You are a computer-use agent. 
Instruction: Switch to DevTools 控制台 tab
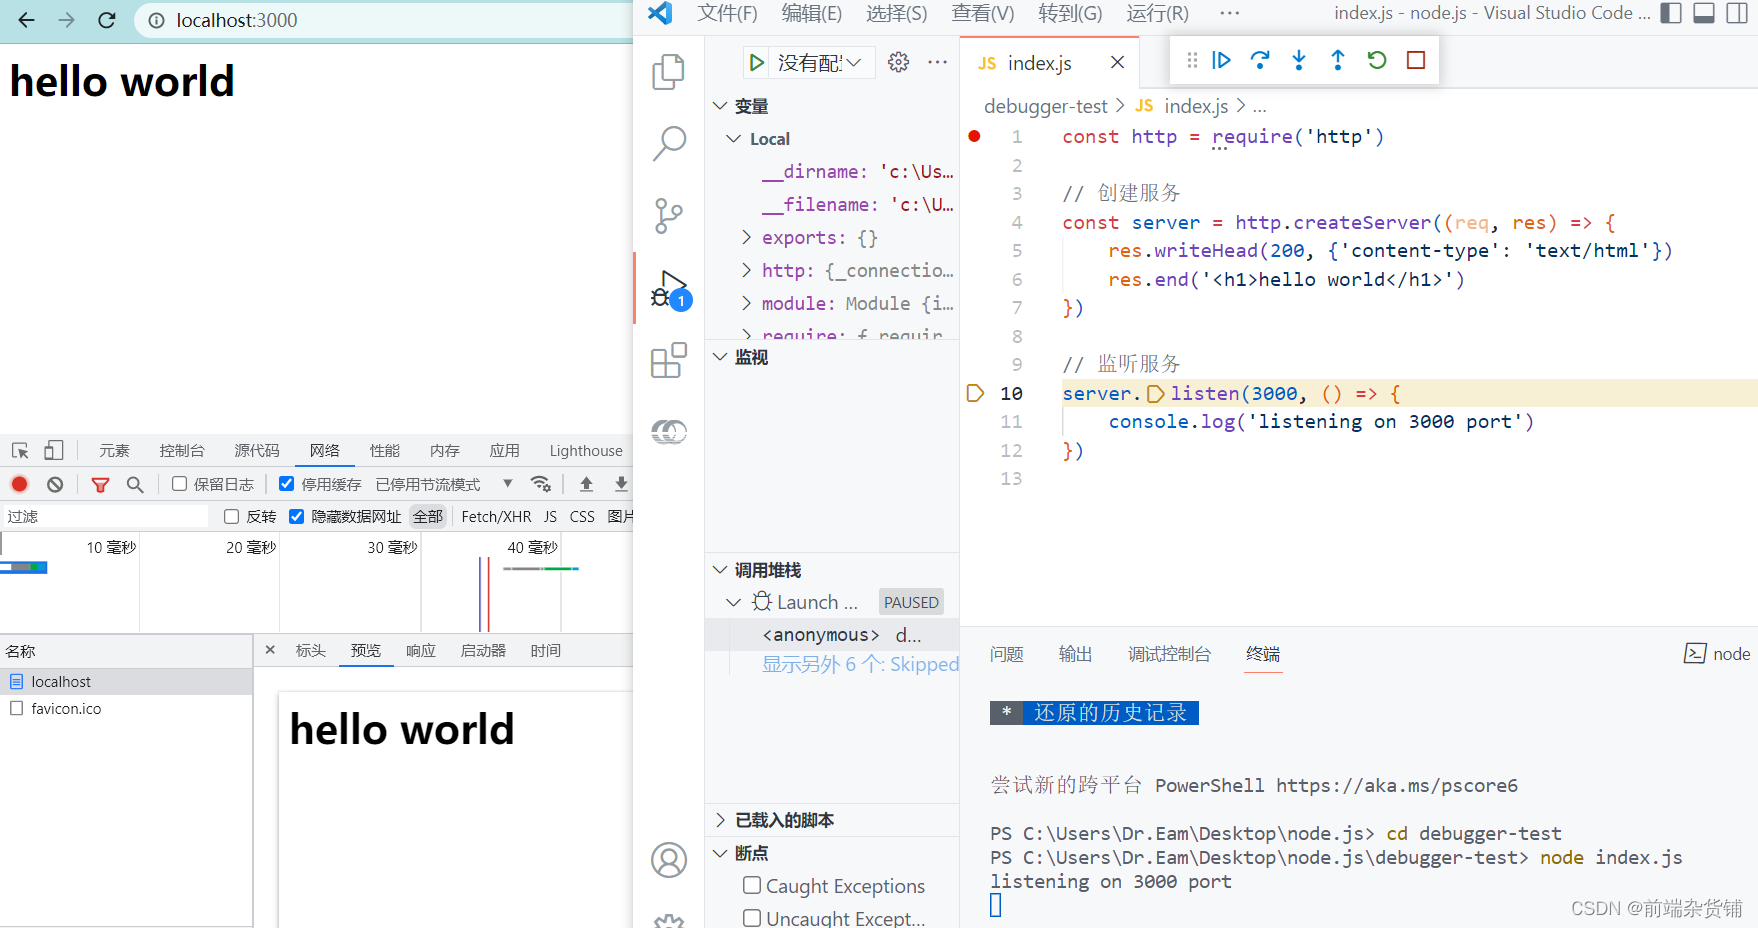coord(182,451)
